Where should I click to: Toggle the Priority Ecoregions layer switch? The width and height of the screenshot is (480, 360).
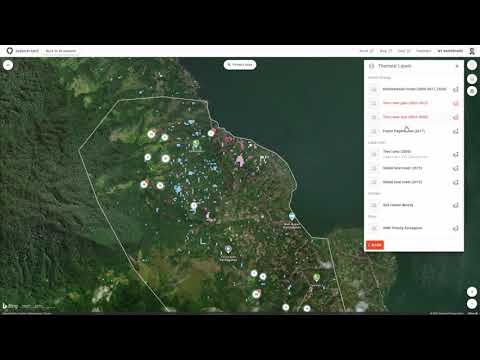click(373, 228)
